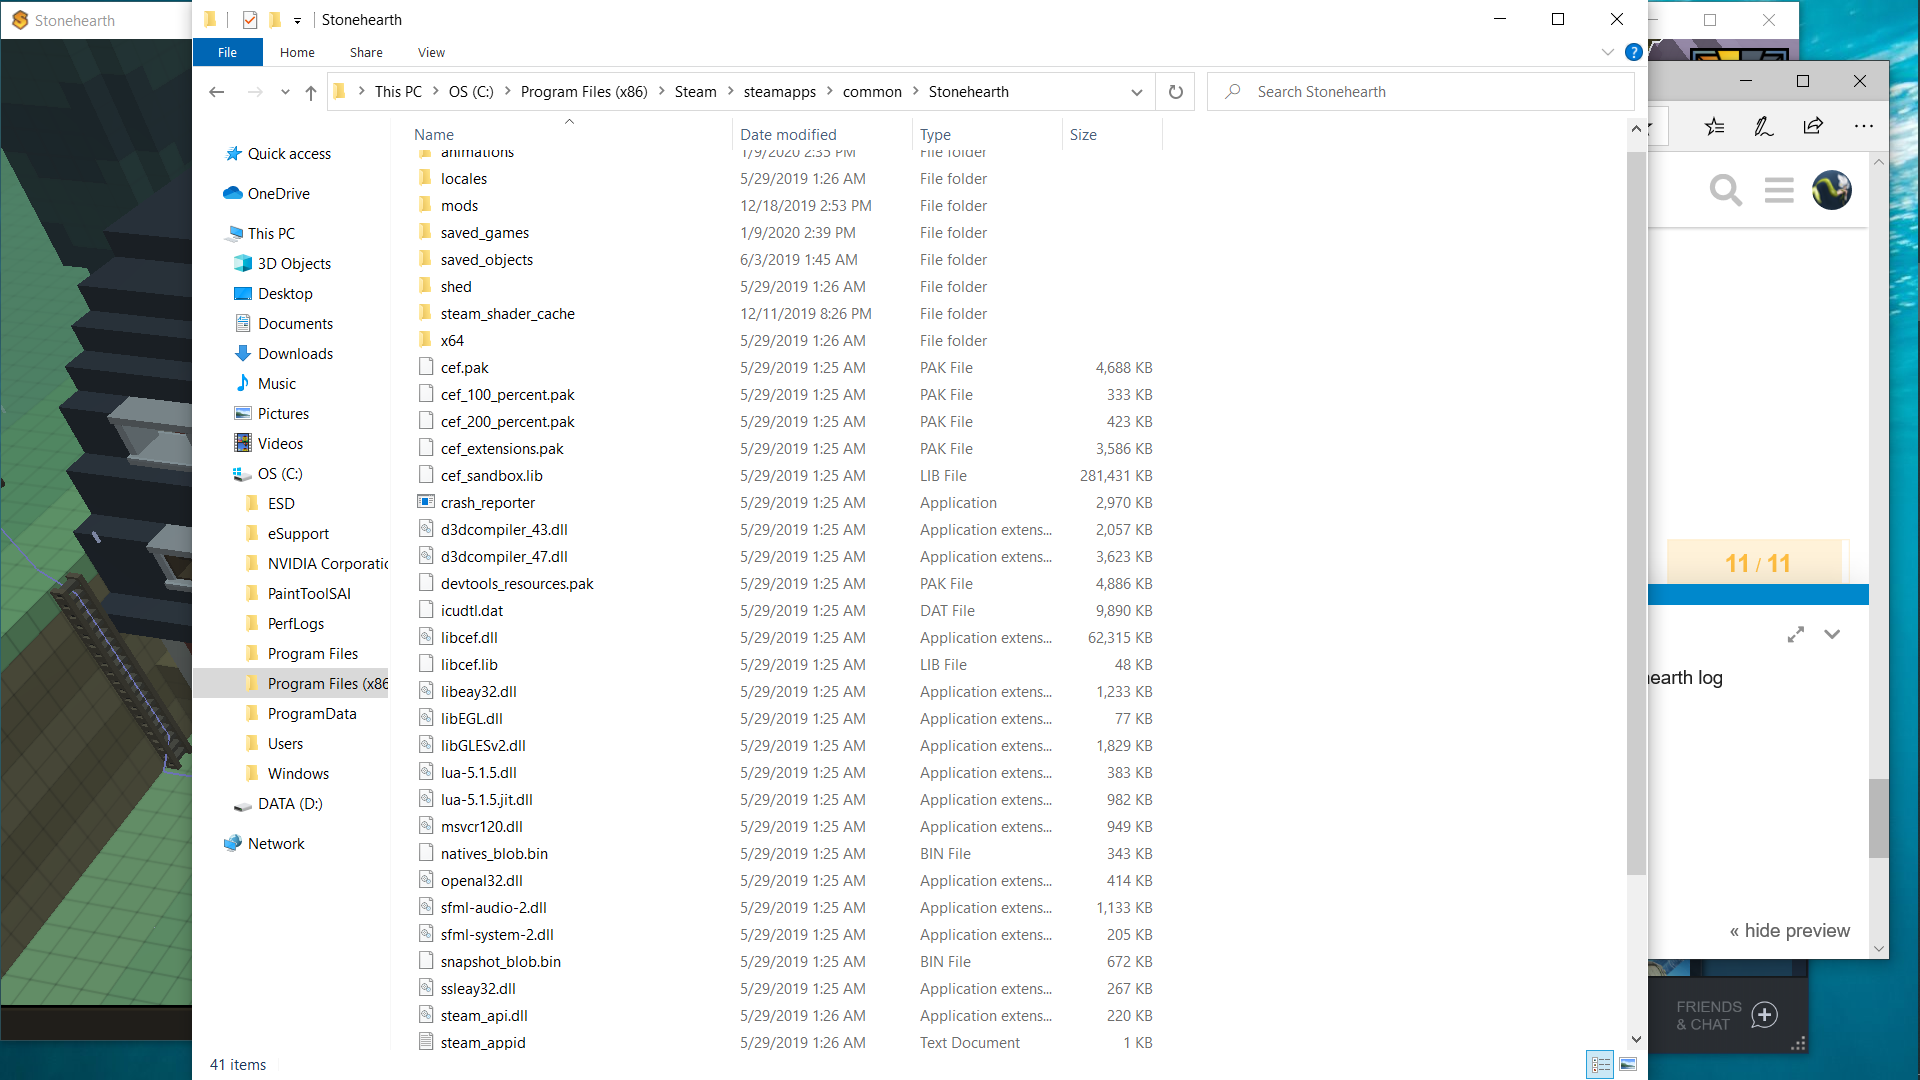The width and height of the screenshot is (1920, 1080).
Task: Click the browser favorites star icon
Action: 1715,126
